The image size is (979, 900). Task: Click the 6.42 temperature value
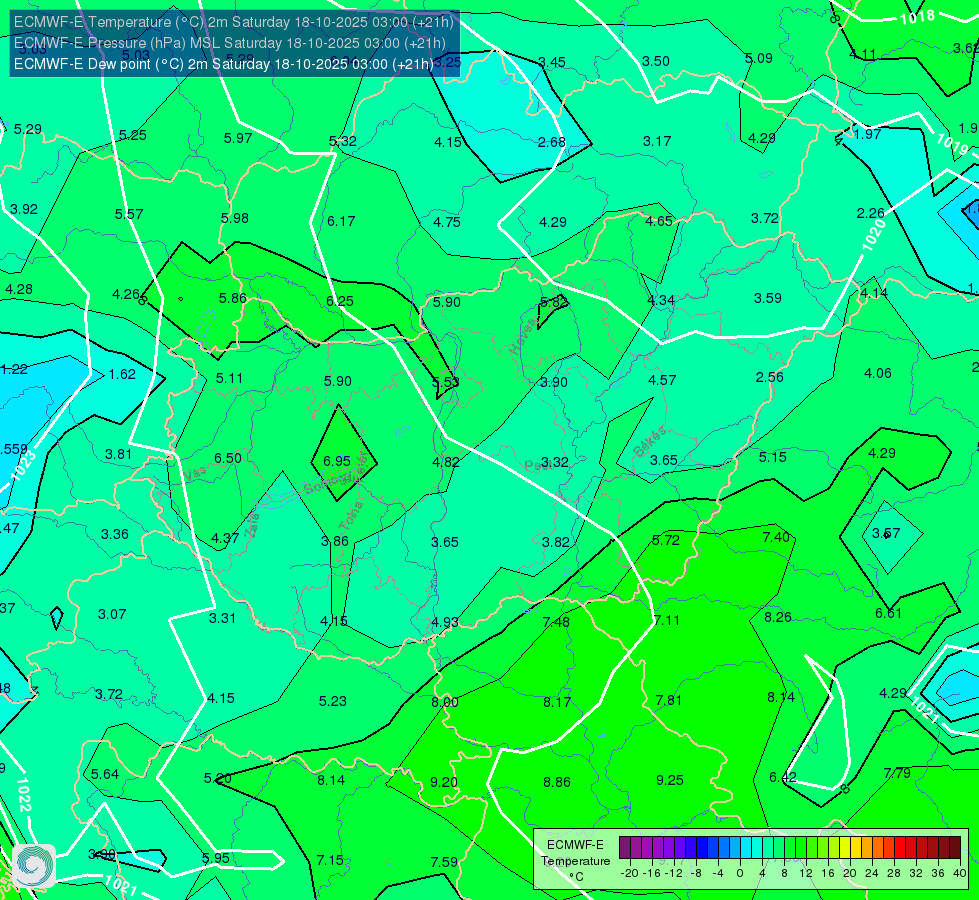782,777
